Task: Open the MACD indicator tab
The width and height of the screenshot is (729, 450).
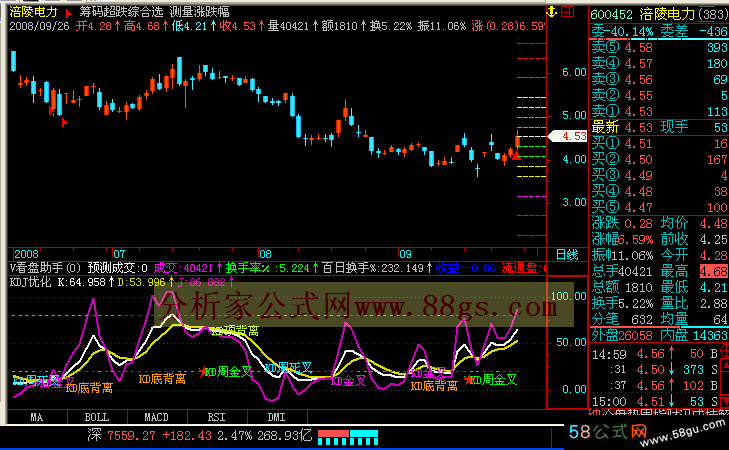Action: [157, 417]
